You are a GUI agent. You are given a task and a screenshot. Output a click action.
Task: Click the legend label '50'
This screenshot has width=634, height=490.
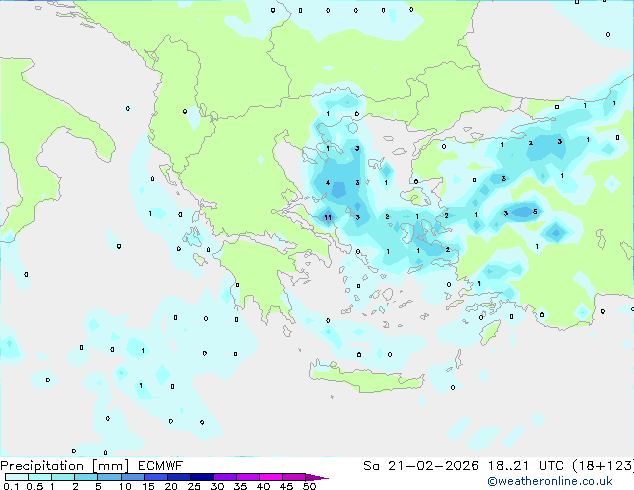coord(309,486)
